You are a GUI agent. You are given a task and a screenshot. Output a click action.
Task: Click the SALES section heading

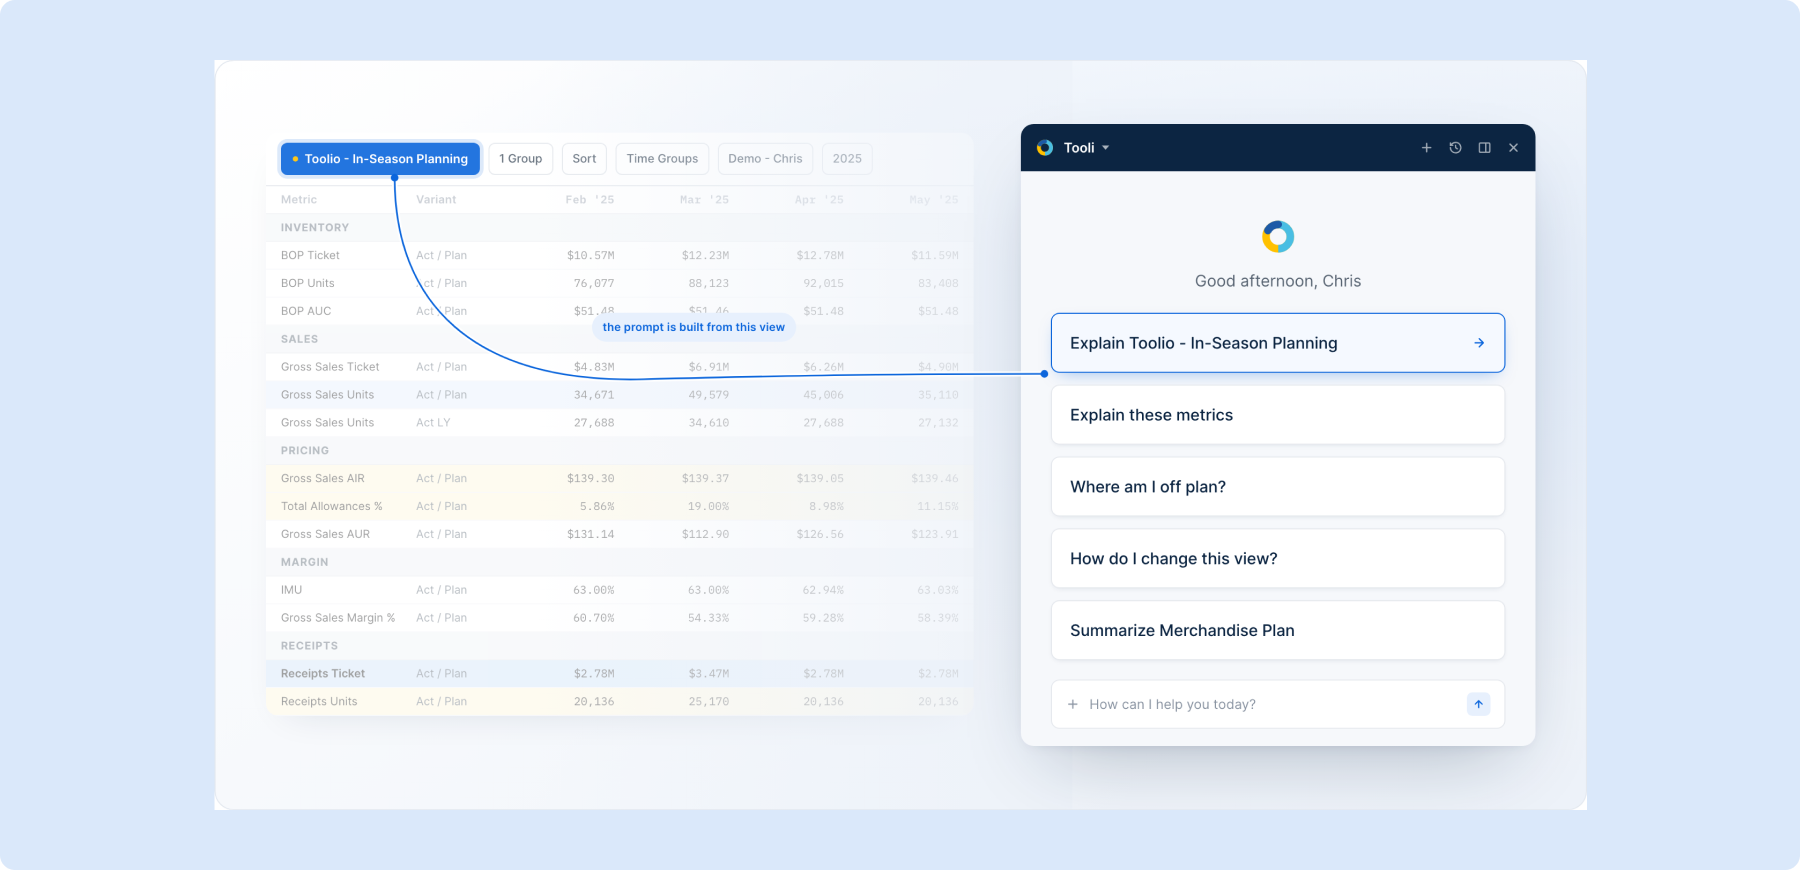pyautogui.click(x=300, y=339)
